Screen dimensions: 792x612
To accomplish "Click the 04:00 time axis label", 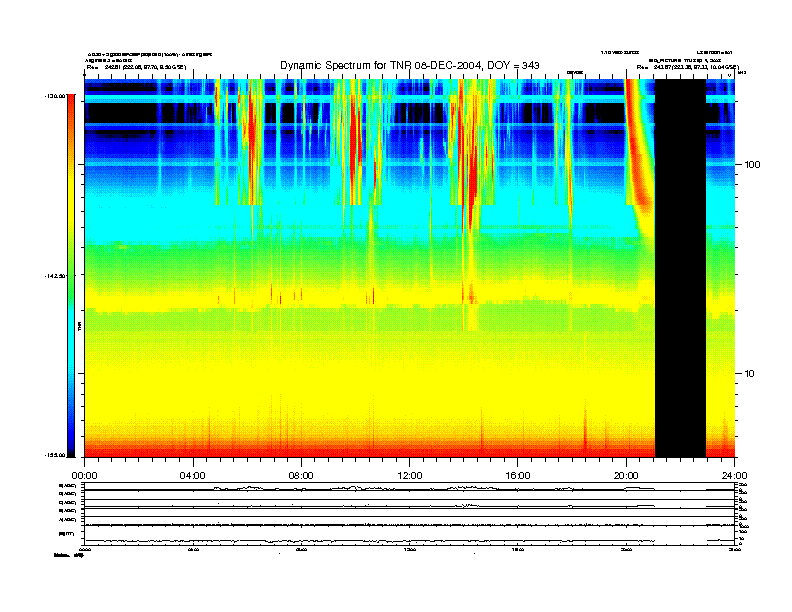I will point(192,476).
